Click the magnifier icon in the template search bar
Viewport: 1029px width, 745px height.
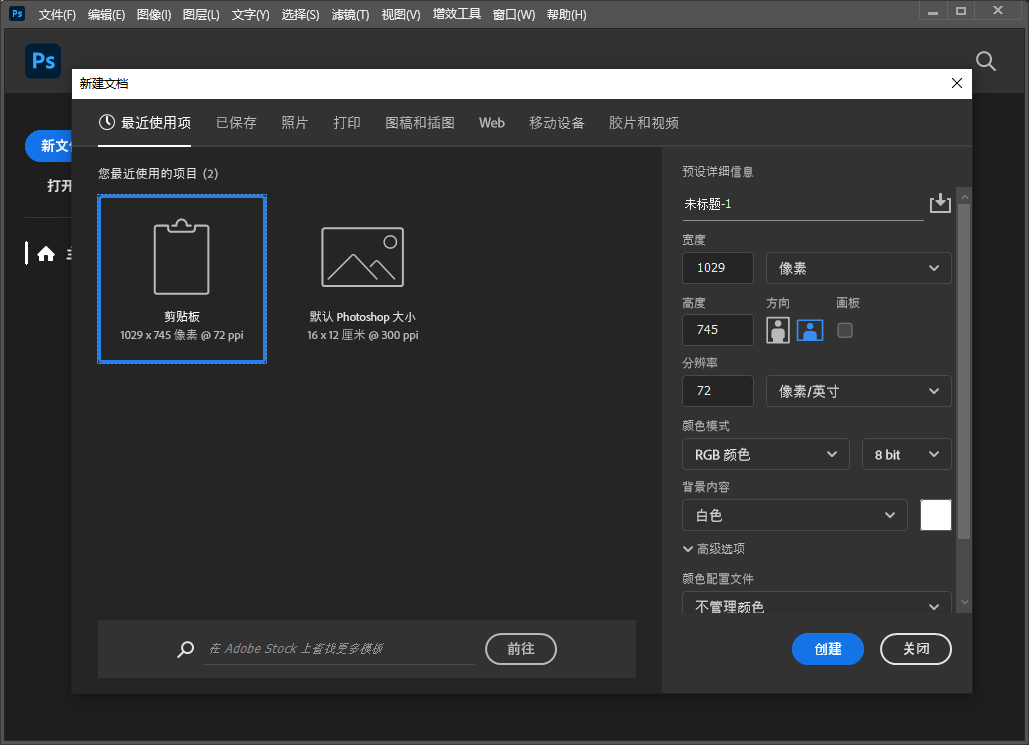185,649
